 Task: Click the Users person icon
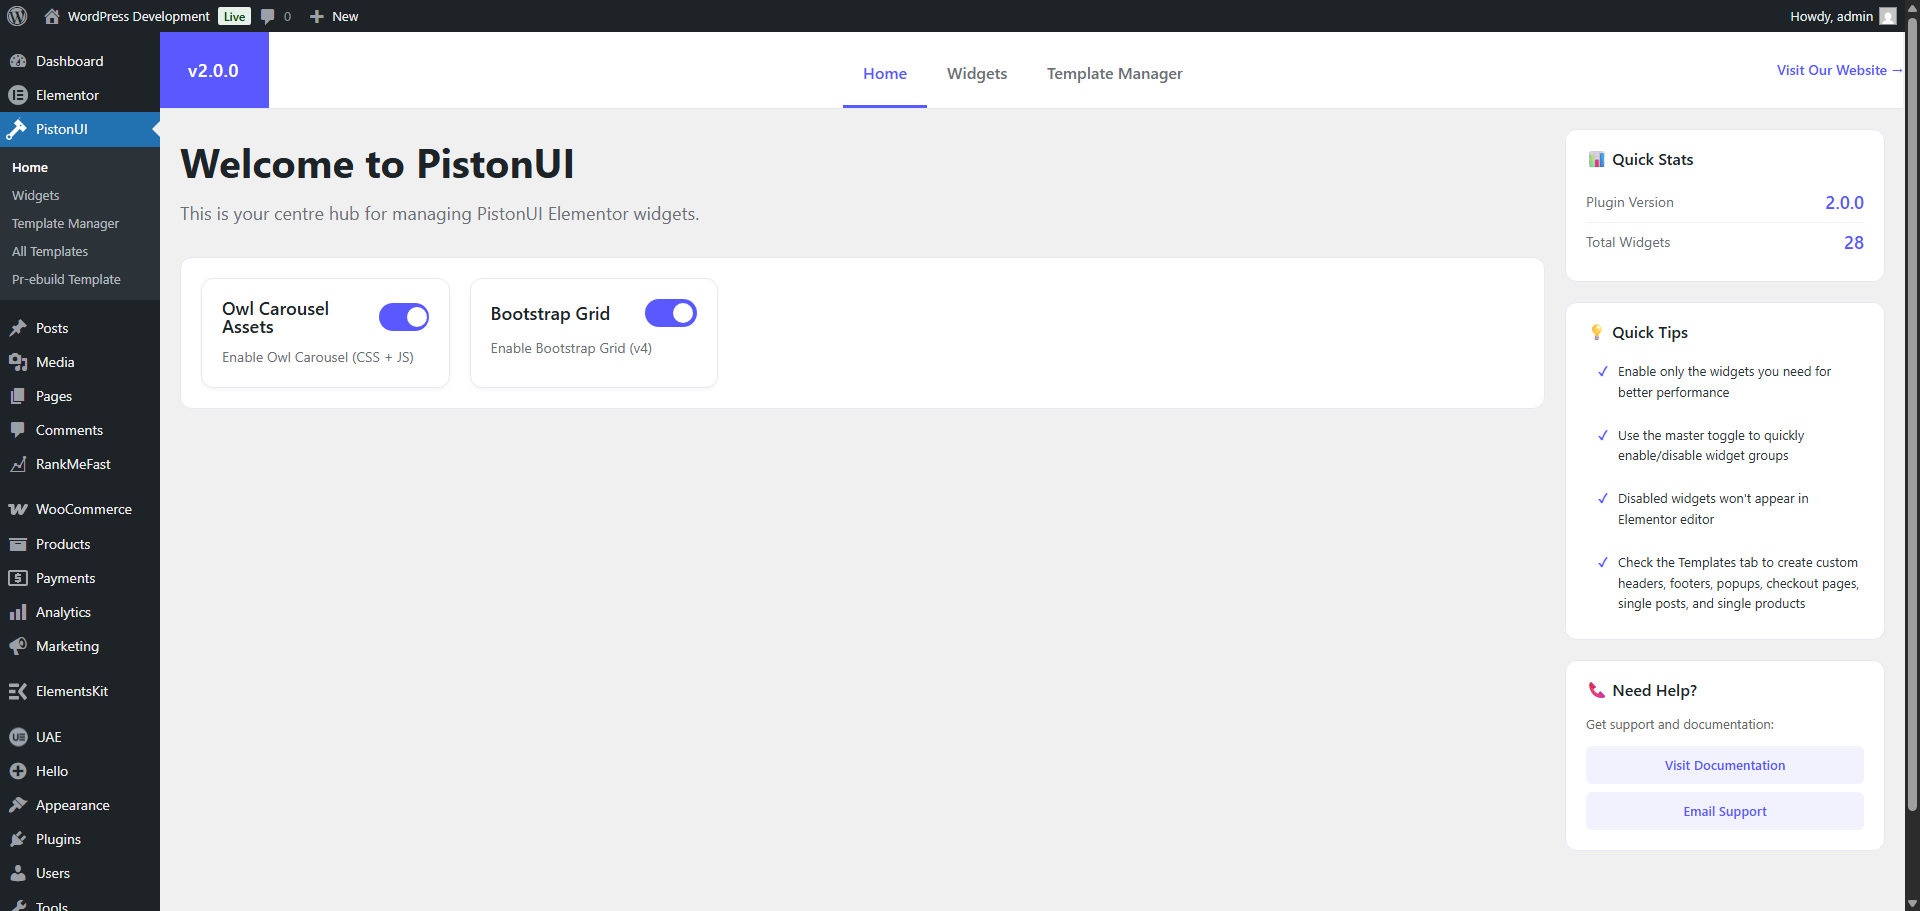click(x=18, y=873)
